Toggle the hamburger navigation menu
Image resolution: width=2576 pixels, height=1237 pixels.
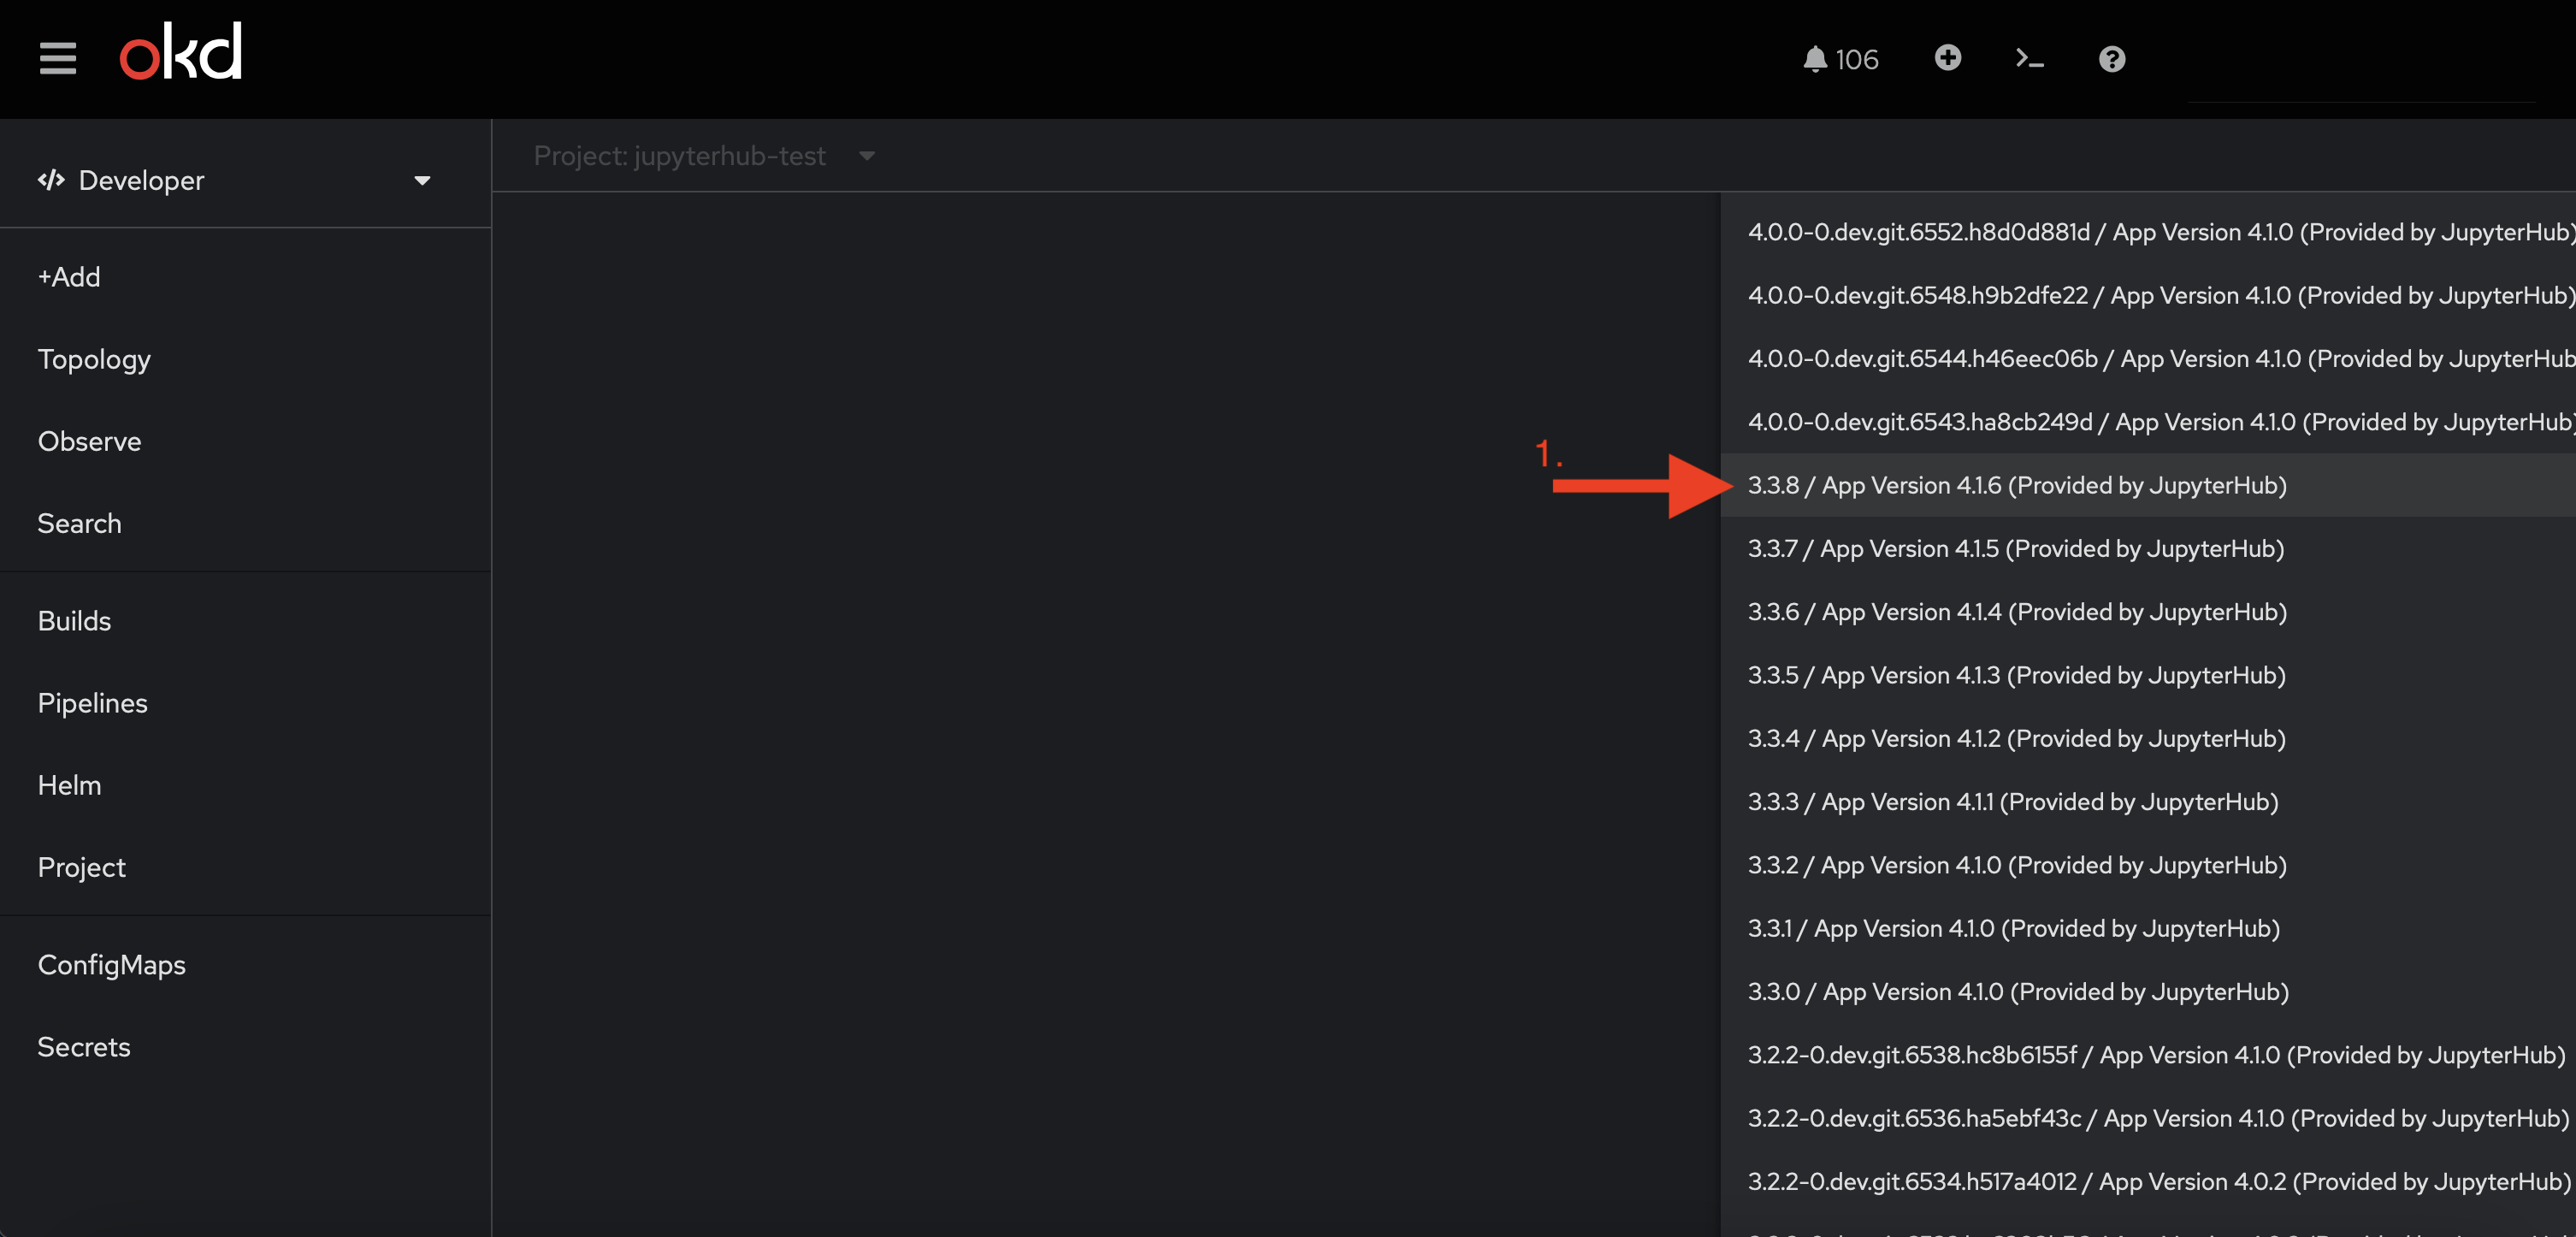pos(58,59)
